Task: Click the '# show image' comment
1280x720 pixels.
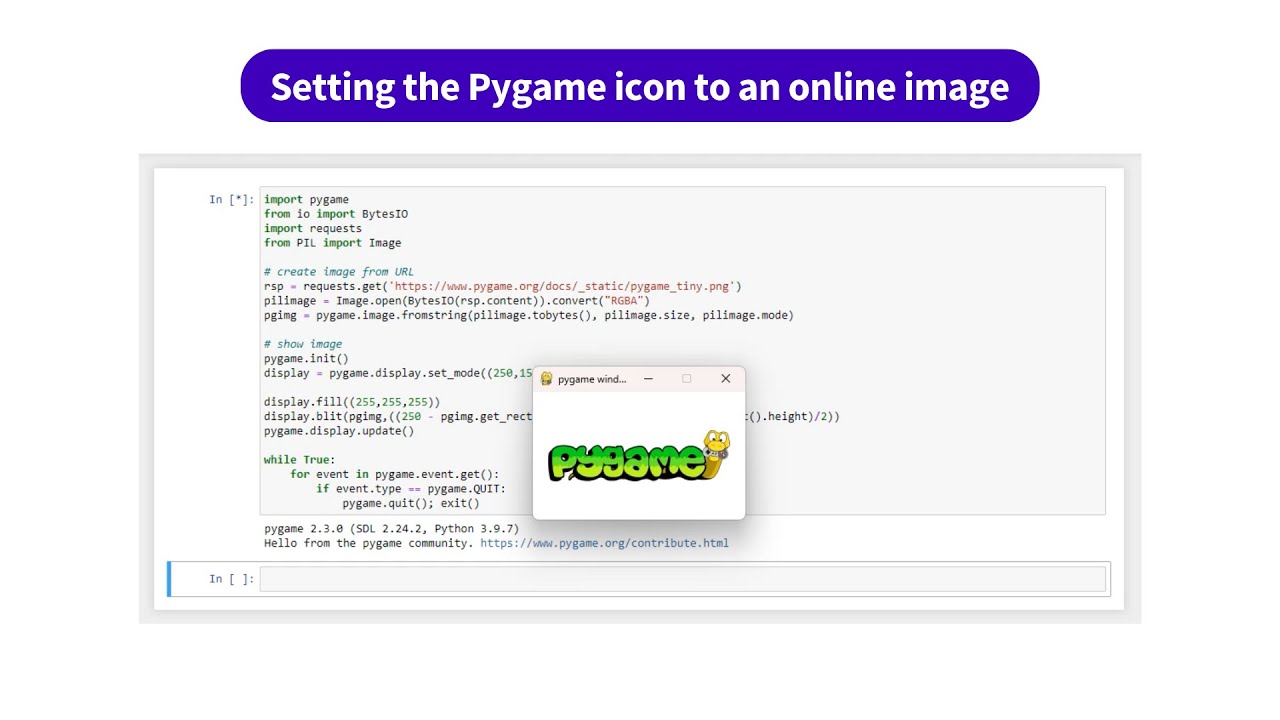Action: point(303,344)
